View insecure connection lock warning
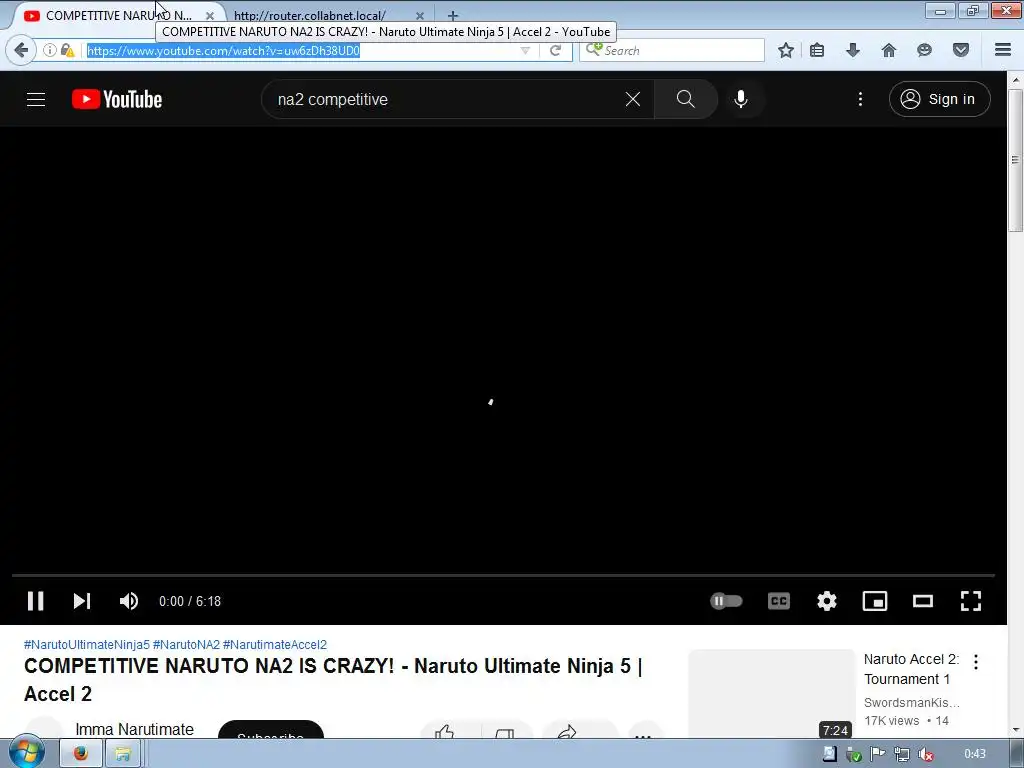 pos(67,50)
